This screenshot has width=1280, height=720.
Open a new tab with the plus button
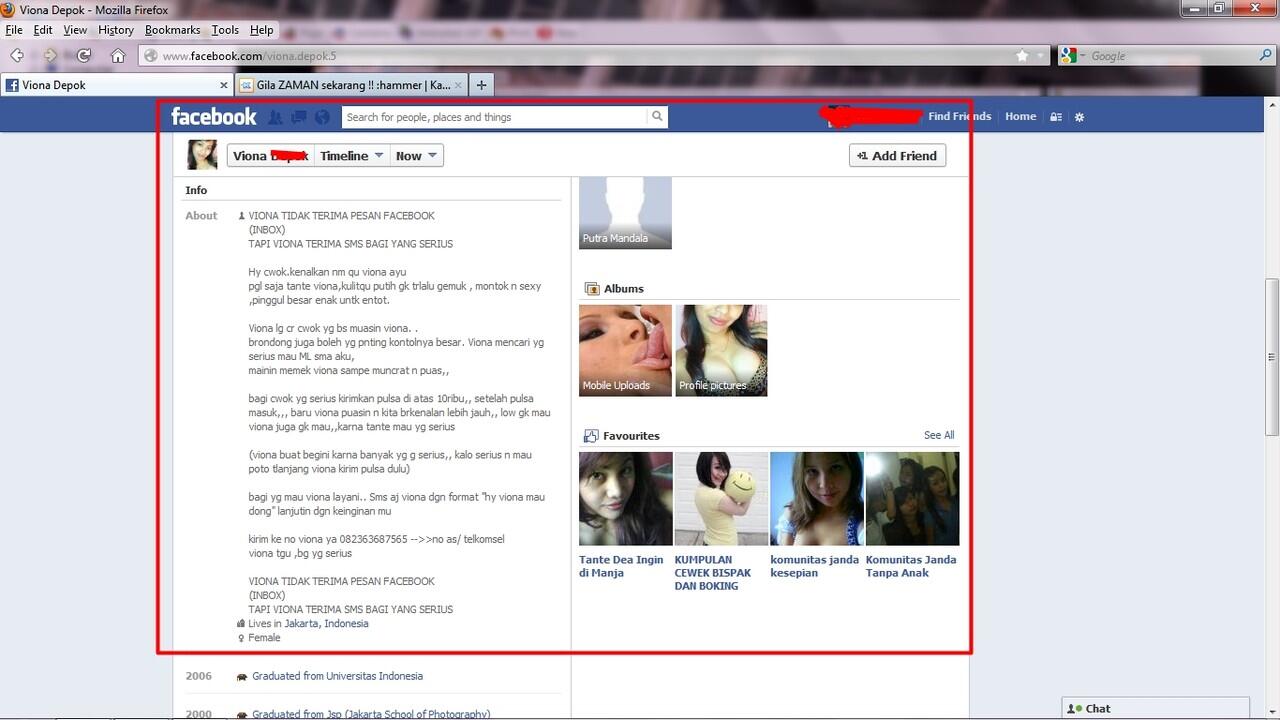coord(481,85)
